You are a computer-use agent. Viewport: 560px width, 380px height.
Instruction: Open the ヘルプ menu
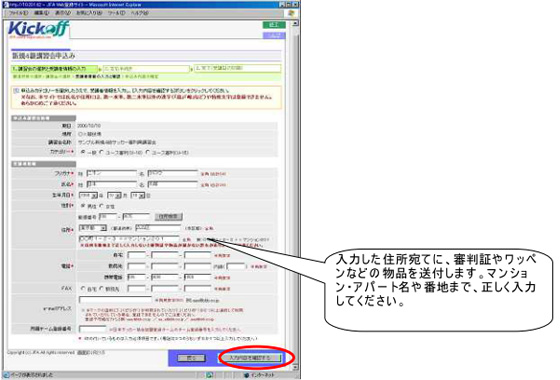tap(139, 13)
